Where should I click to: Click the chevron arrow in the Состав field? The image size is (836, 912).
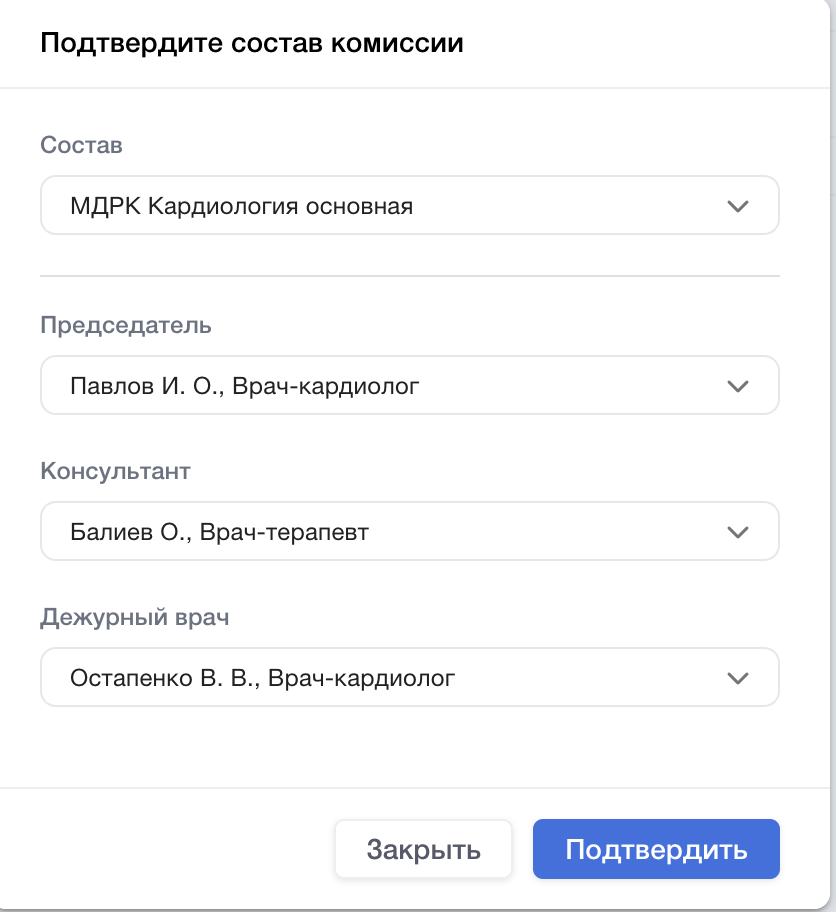pos(737,206)
